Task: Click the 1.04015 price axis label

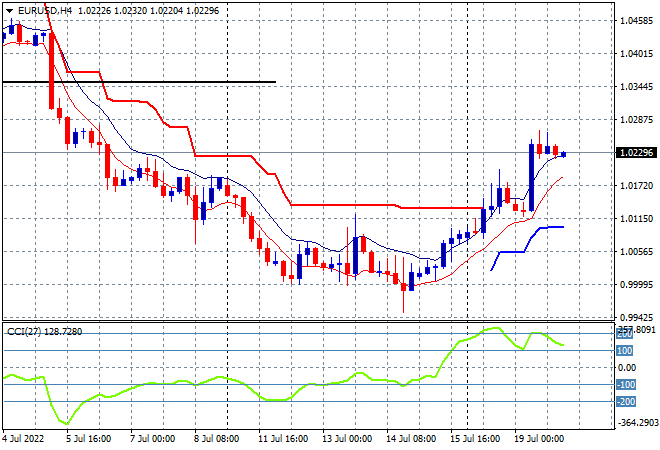Action: click(x=637, y=53)
